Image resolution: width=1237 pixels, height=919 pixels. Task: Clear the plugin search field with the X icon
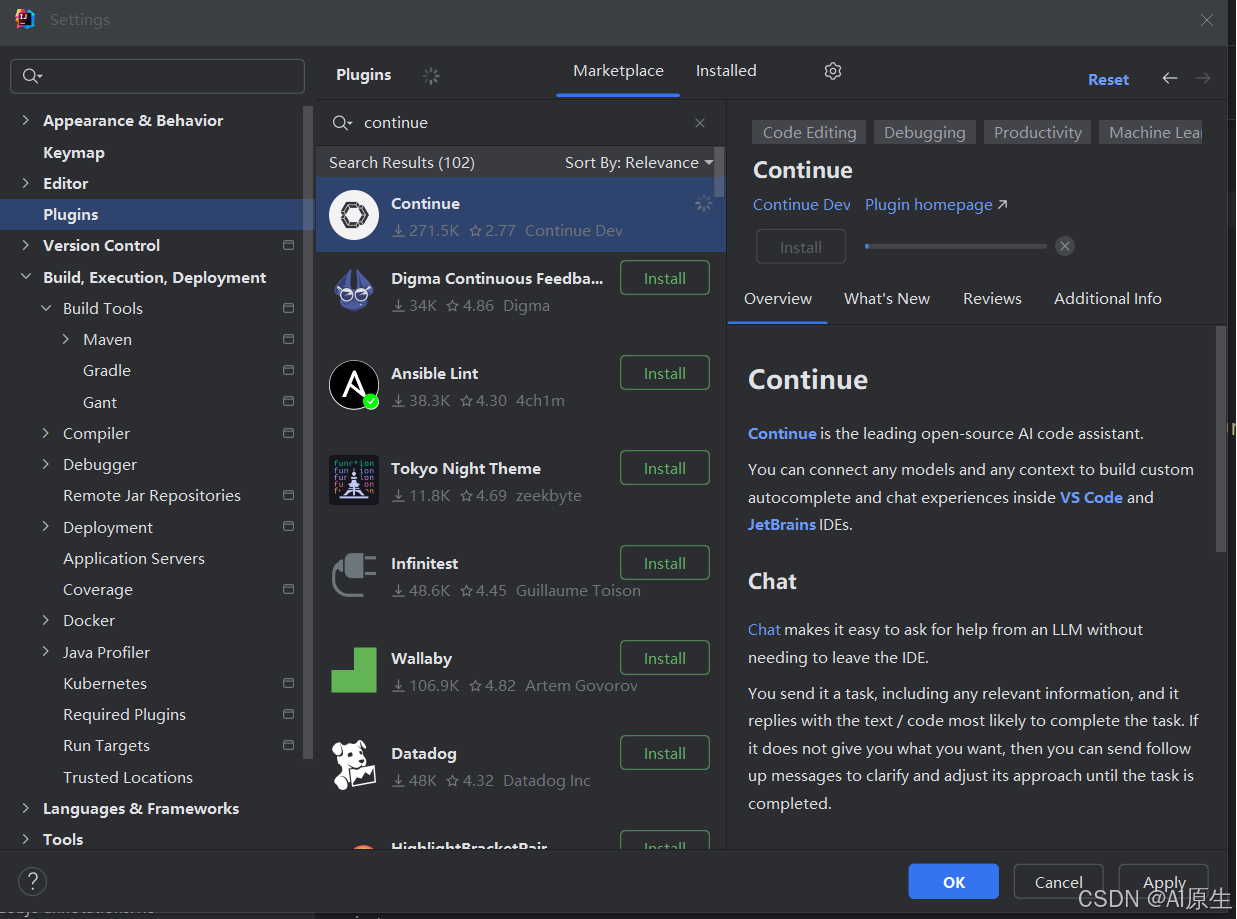coord(700,123)
